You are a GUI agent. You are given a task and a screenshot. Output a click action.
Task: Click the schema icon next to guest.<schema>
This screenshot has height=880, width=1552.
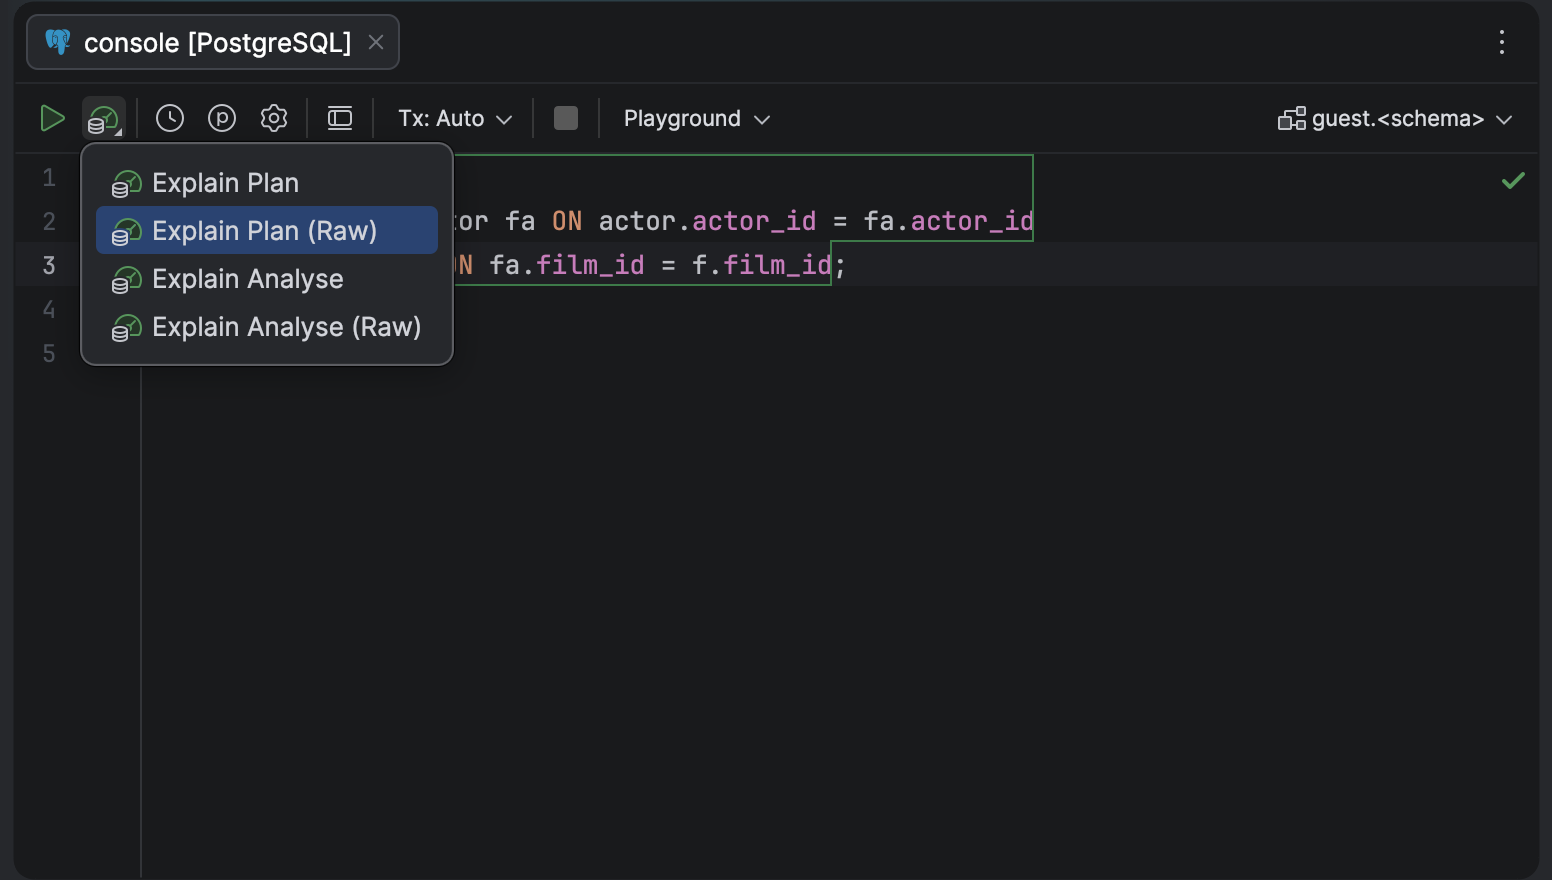pyautogui.click(x=1291, y=119)
